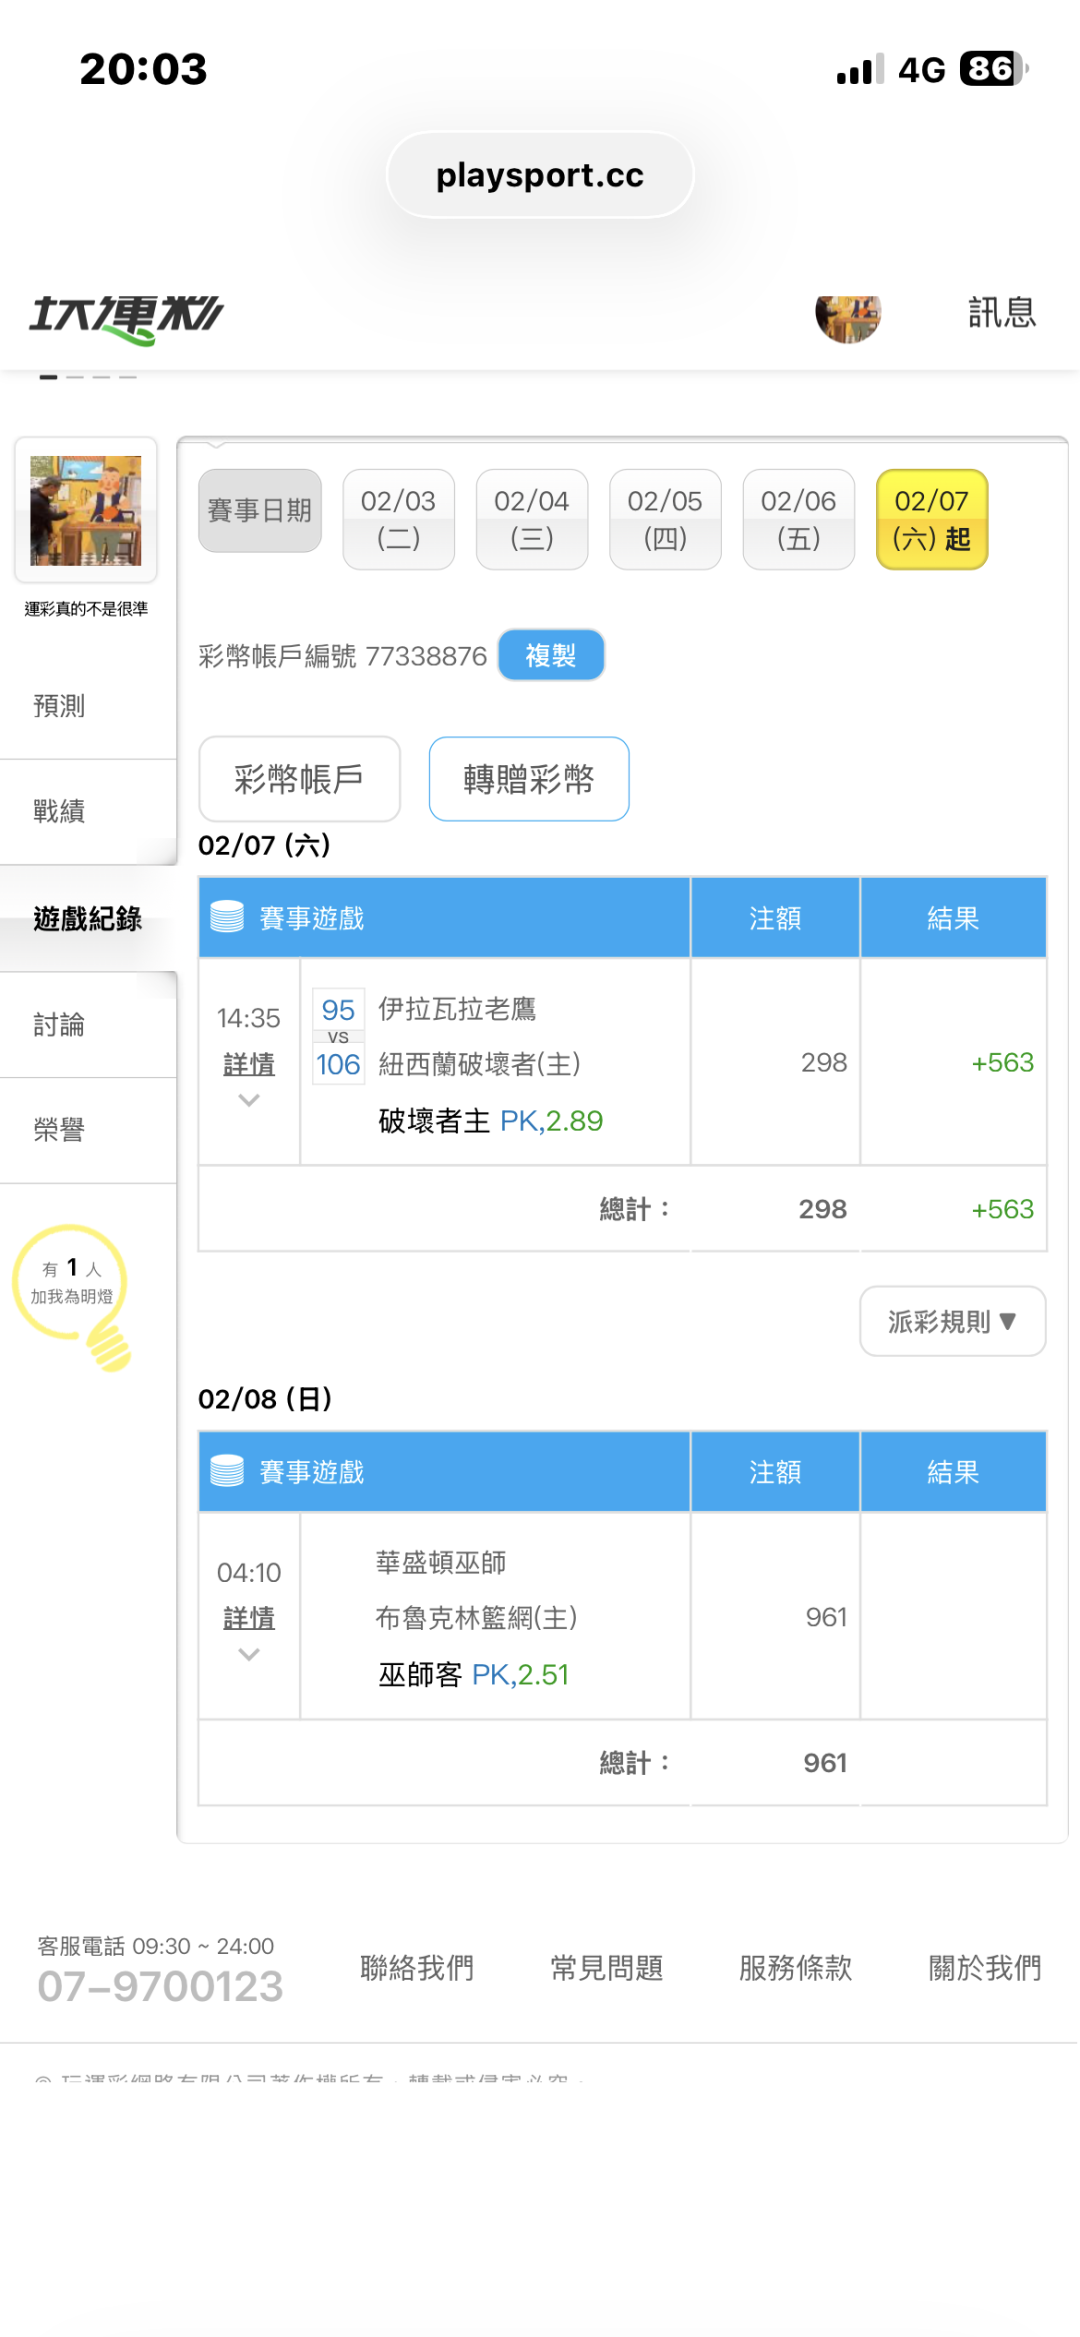This screenshot has width=1080, height=2337.
Task: Switch to the 戰績 sidebar tab
Action: [x=60, y=811]
